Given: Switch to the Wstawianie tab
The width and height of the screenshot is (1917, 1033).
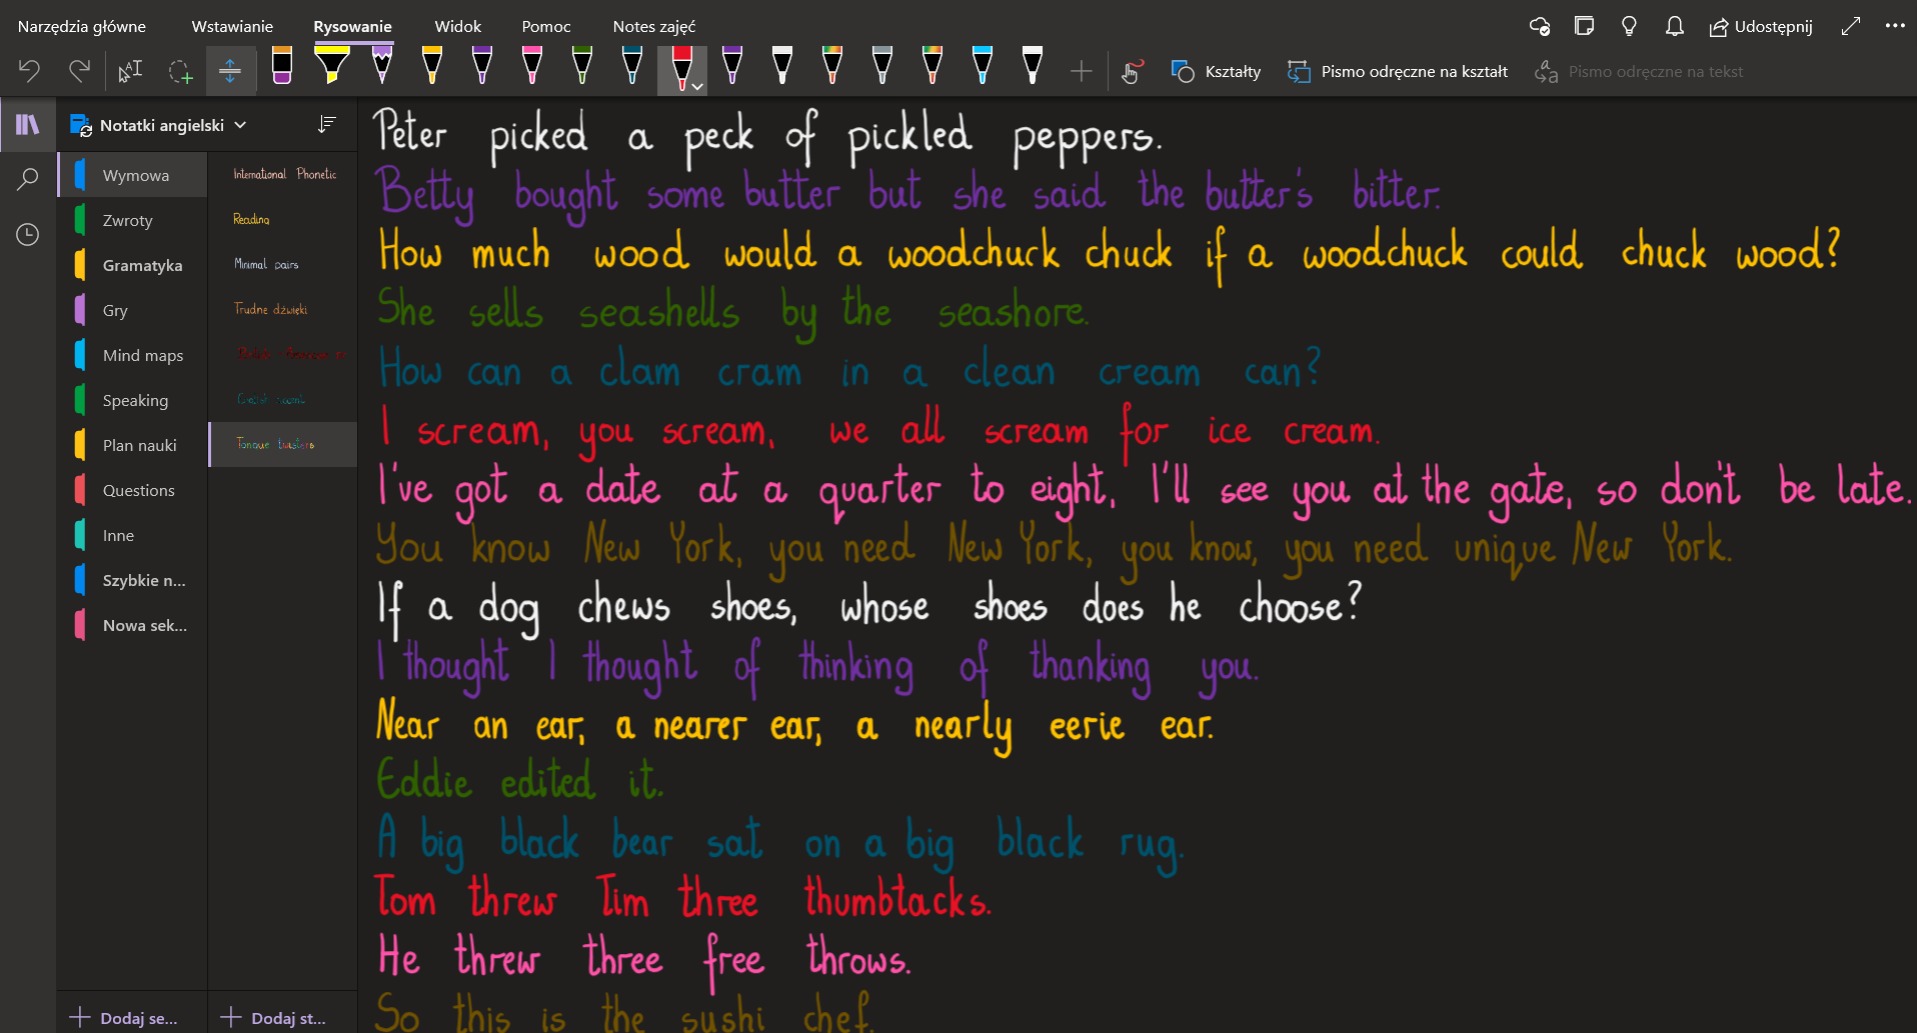Looking at the screenshot, I should pos(232,26).
